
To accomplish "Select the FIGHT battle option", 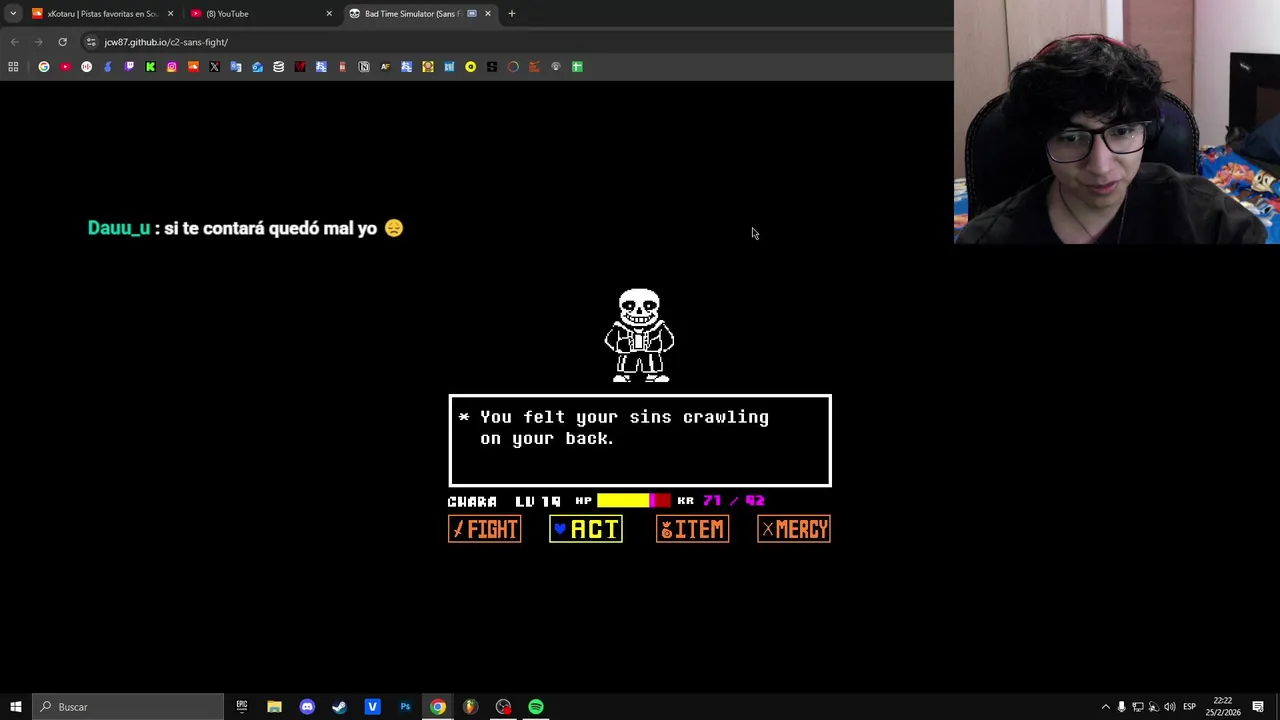I will (484, 529).
